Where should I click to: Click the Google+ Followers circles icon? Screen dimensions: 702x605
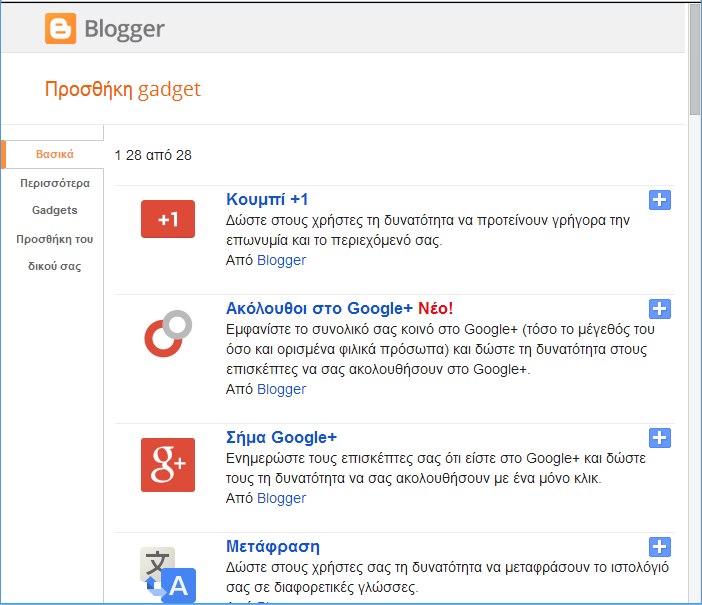click(167, 333)
